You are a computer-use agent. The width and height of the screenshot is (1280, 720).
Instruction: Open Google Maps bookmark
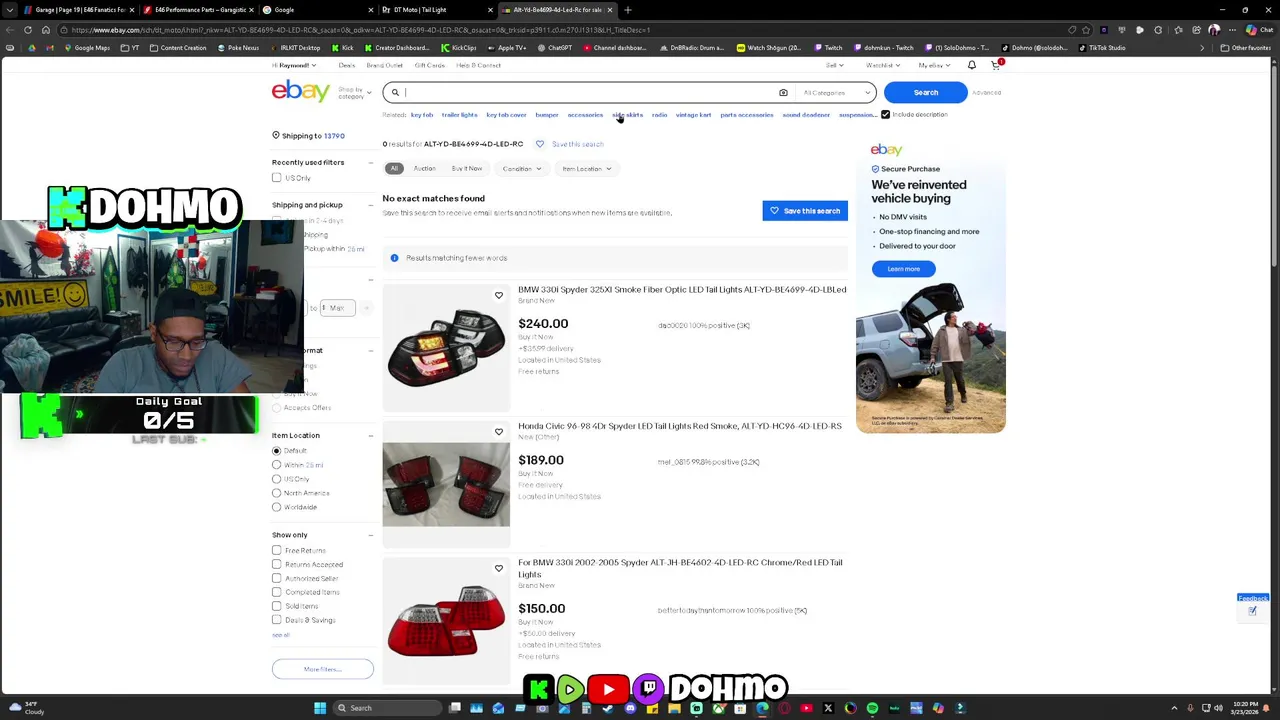click(x=87, y=48)
